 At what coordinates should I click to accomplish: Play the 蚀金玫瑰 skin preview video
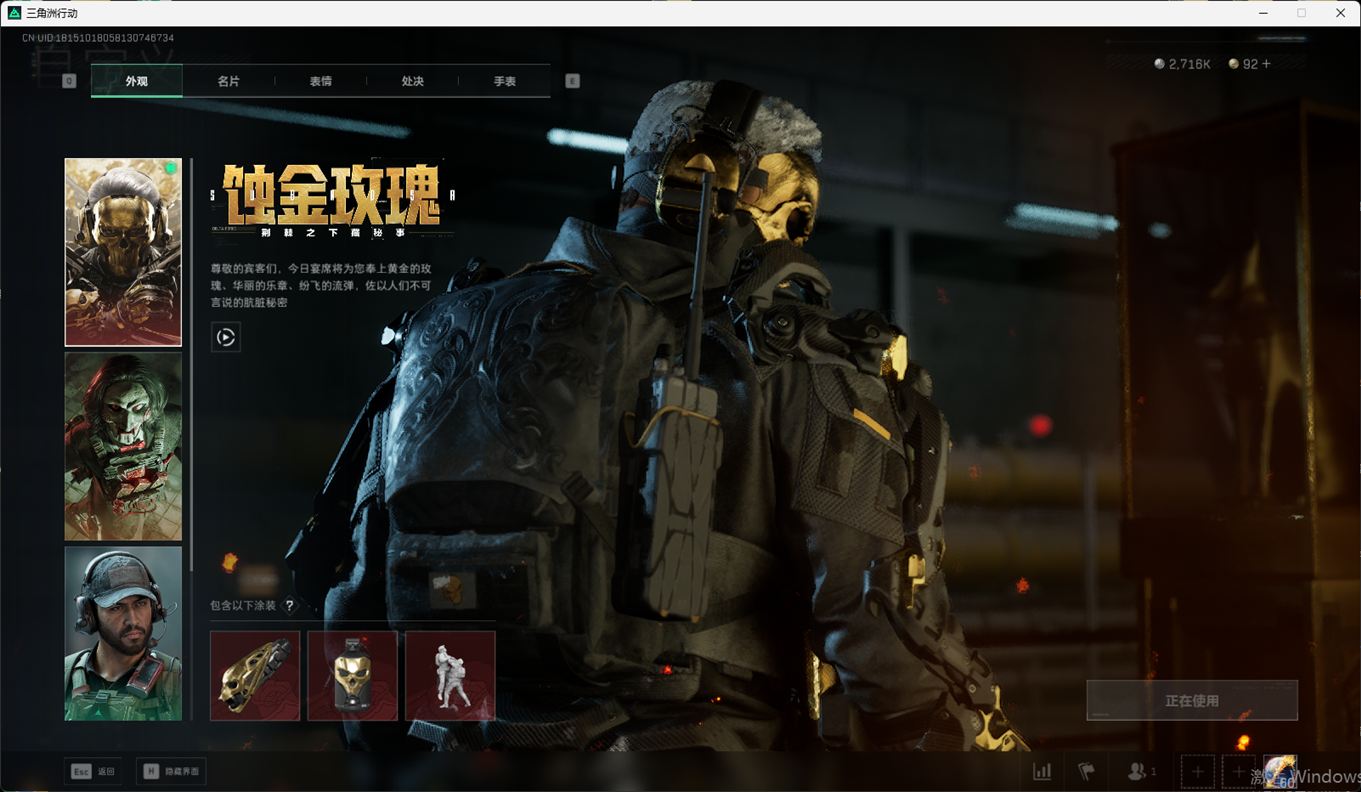point(226,337)
